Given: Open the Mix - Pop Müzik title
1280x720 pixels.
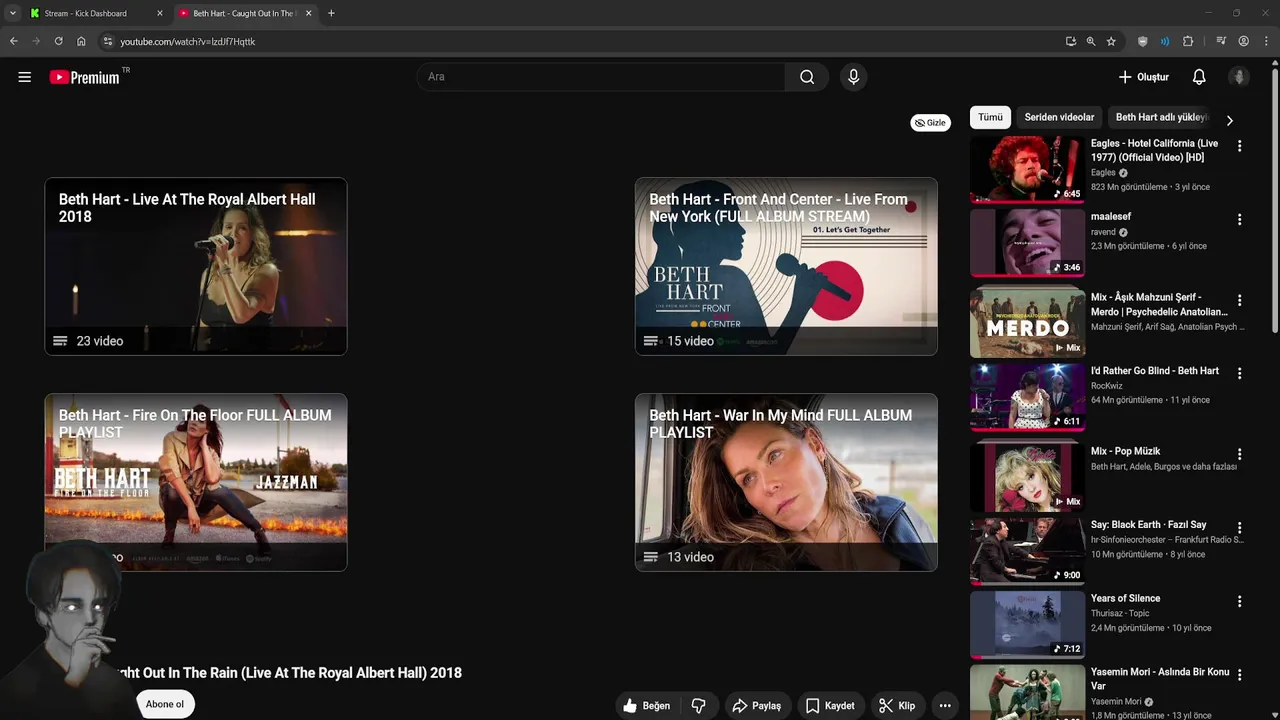Looking at the screenshot, I should coord(1126,451).
